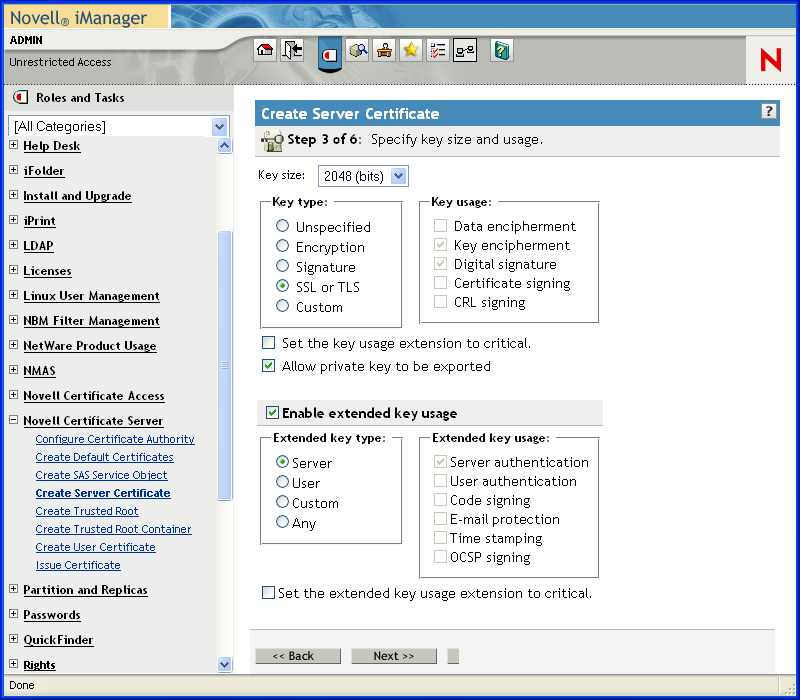This screenshot has height=700, width=800.
Task: Select Custom extended key type
Action: 282,502
